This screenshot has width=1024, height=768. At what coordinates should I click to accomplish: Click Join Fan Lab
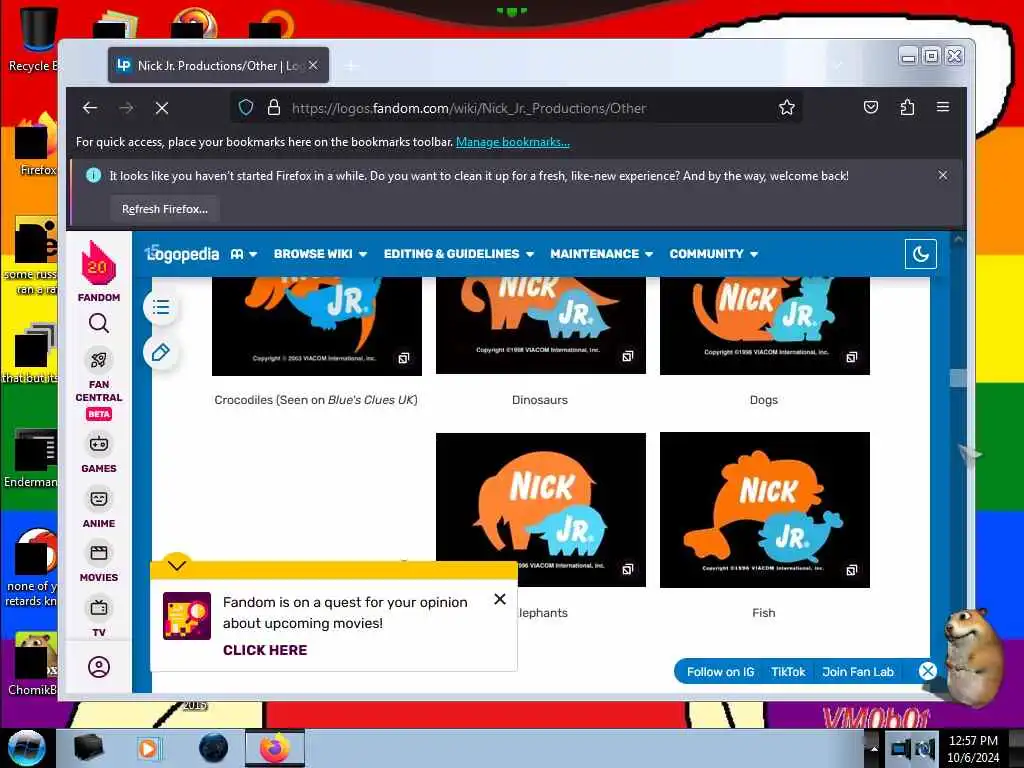[x=857, y=672]
